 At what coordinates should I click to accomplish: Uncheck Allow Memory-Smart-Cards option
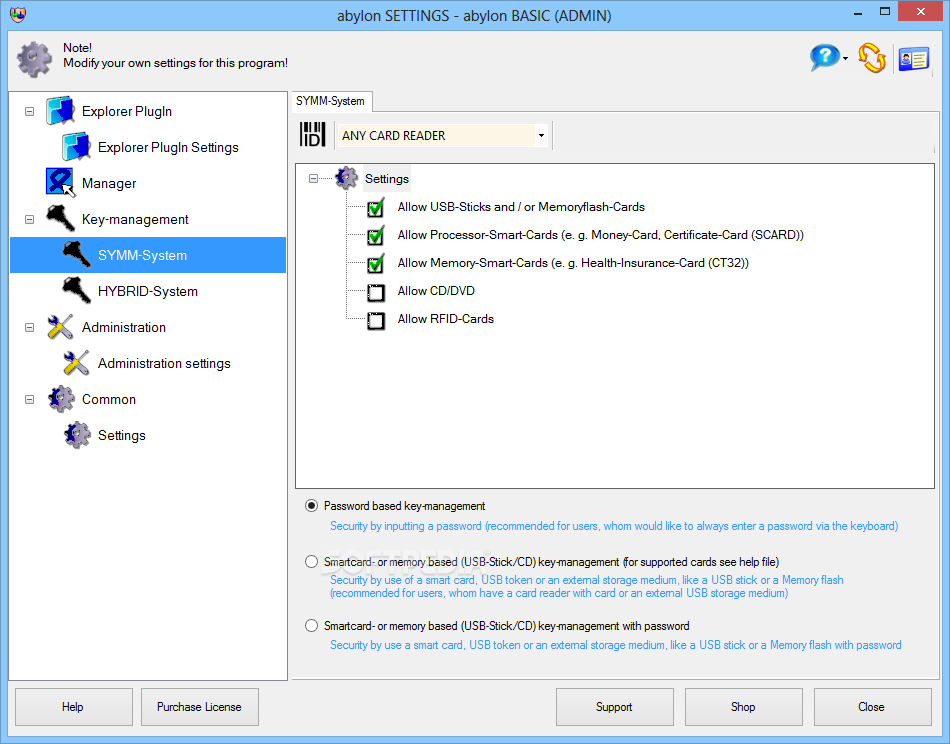[376, 264]
